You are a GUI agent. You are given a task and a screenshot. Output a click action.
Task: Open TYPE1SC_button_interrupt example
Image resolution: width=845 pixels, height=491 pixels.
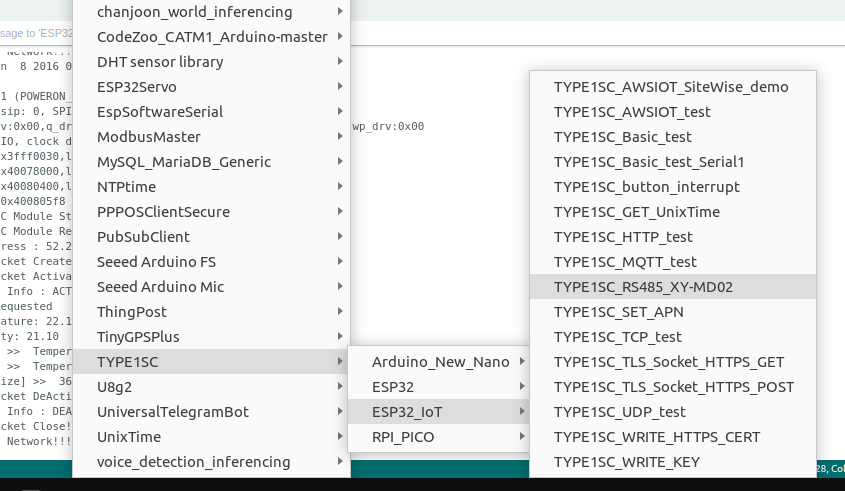pyautogui.click(x=673, y=187)
